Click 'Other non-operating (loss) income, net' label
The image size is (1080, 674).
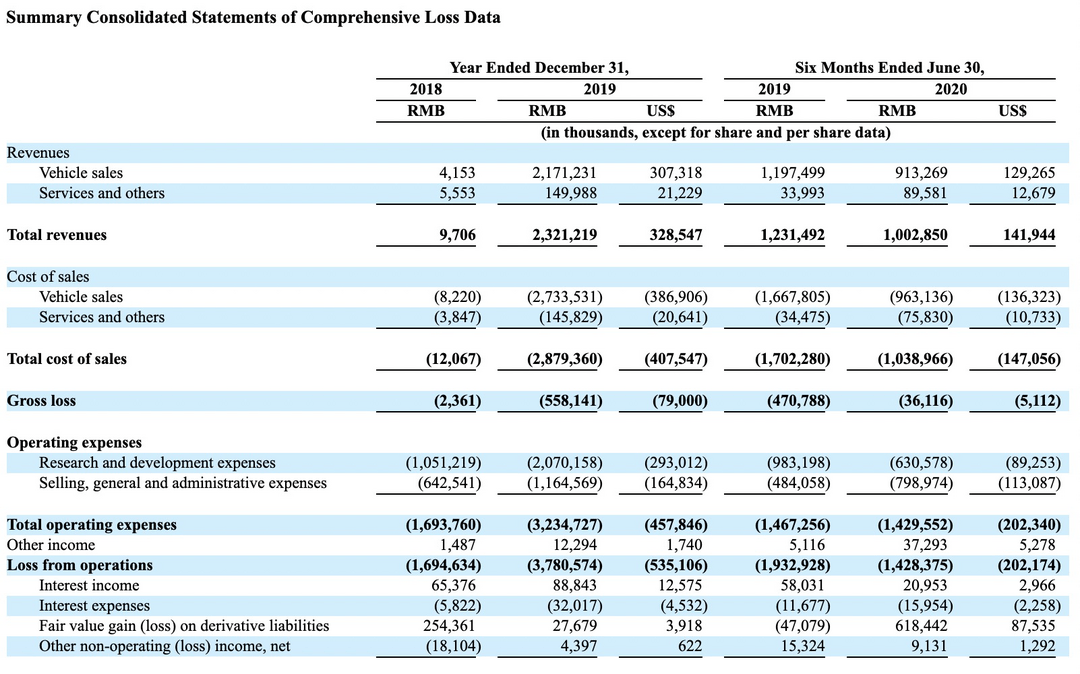[165, 646]
